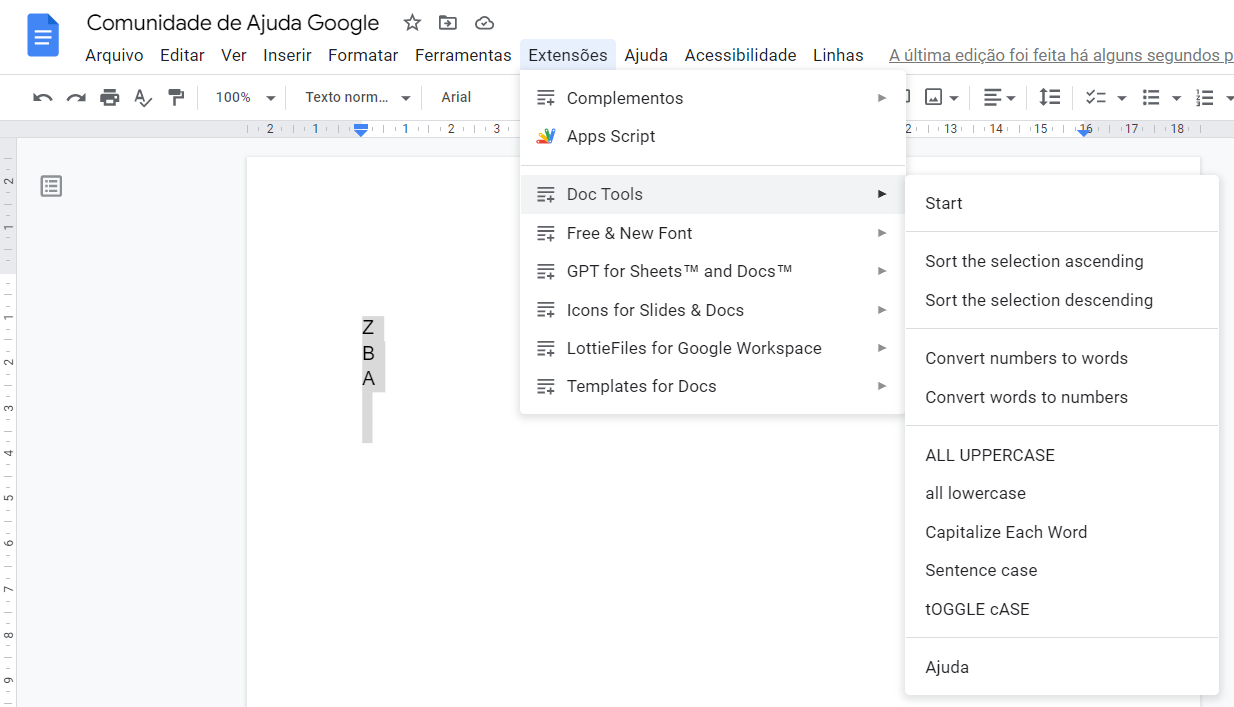1234x707 pixels.
Task: Open the document outline icon
Action: (51, 186)
